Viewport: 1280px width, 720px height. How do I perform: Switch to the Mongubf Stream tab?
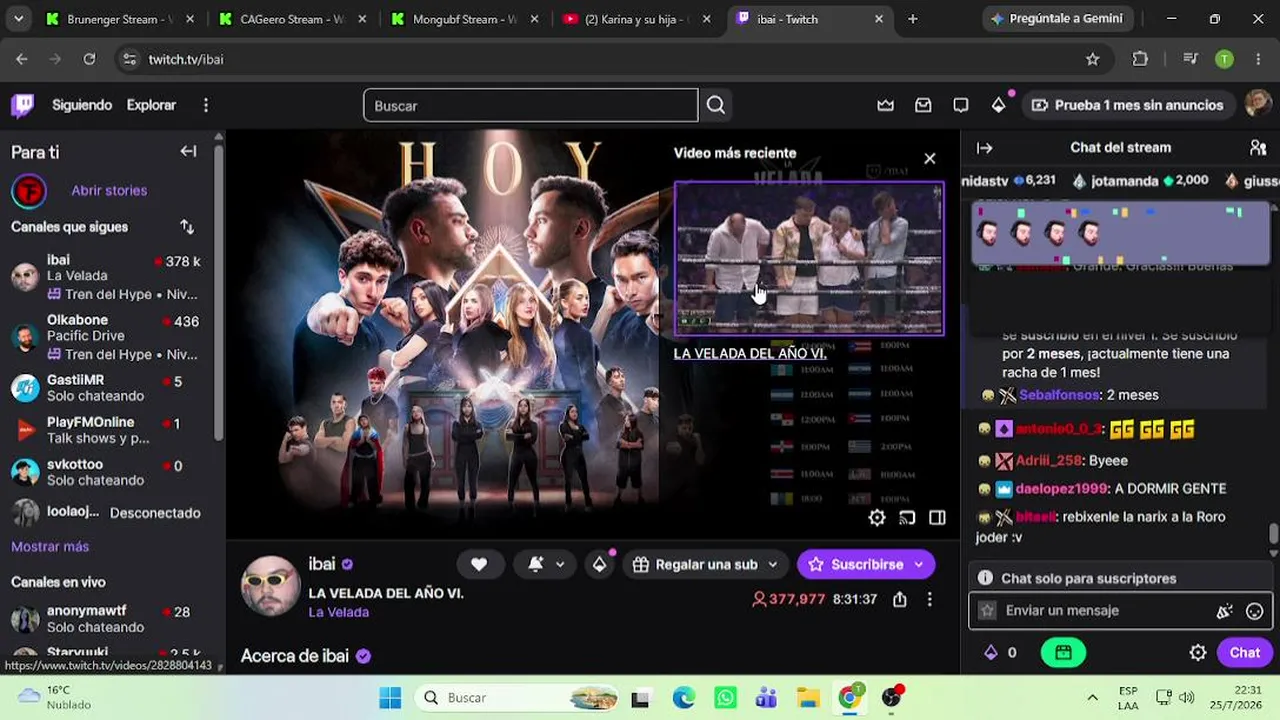(x=465, y=19)
